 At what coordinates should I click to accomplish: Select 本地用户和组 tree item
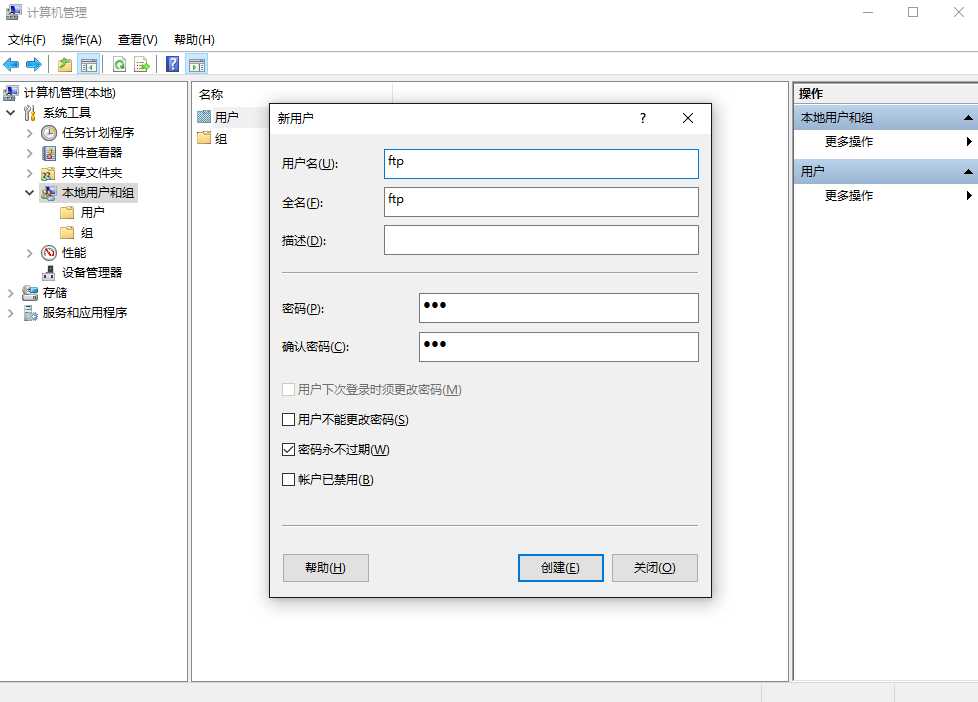pos(98,193)
